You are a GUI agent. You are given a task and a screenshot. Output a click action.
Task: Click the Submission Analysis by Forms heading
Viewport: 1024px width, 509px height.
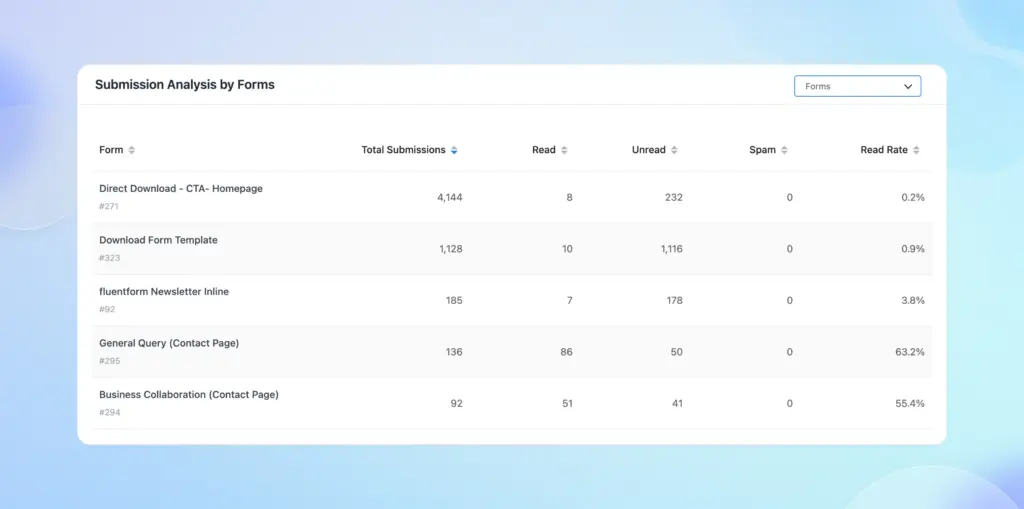click(185, 84)
